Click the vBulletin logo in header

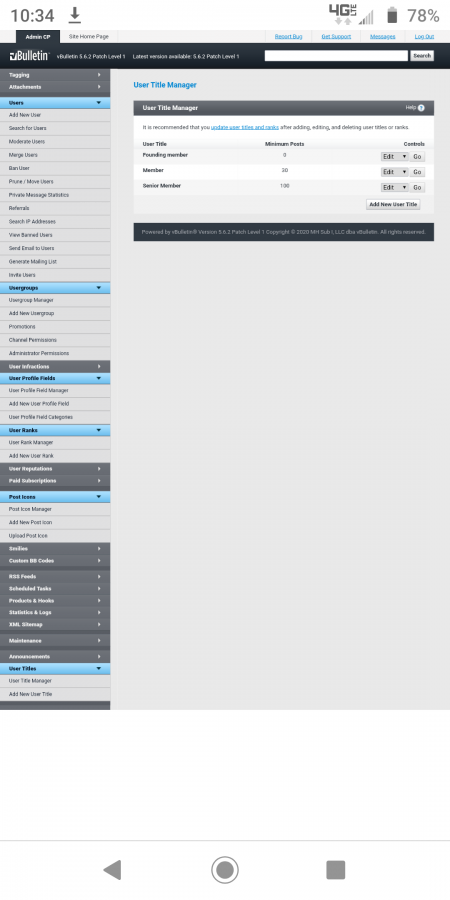30,56
